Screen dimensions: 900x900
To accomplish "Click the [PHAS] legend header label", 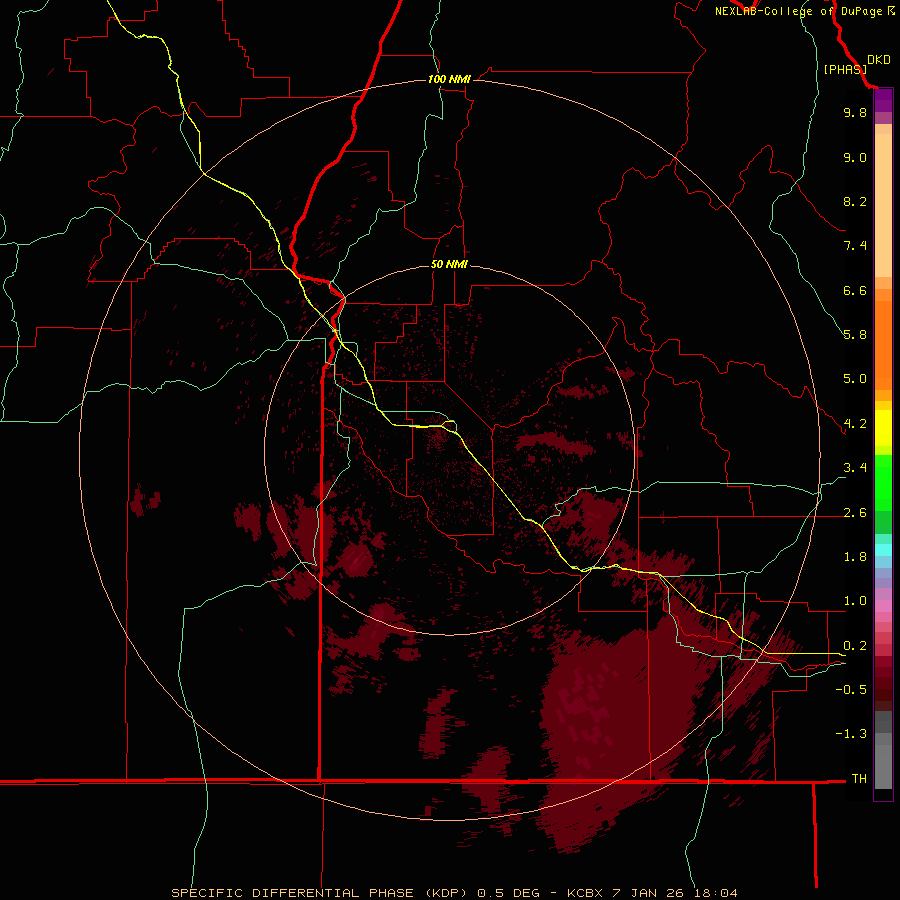I will [845, 69].
